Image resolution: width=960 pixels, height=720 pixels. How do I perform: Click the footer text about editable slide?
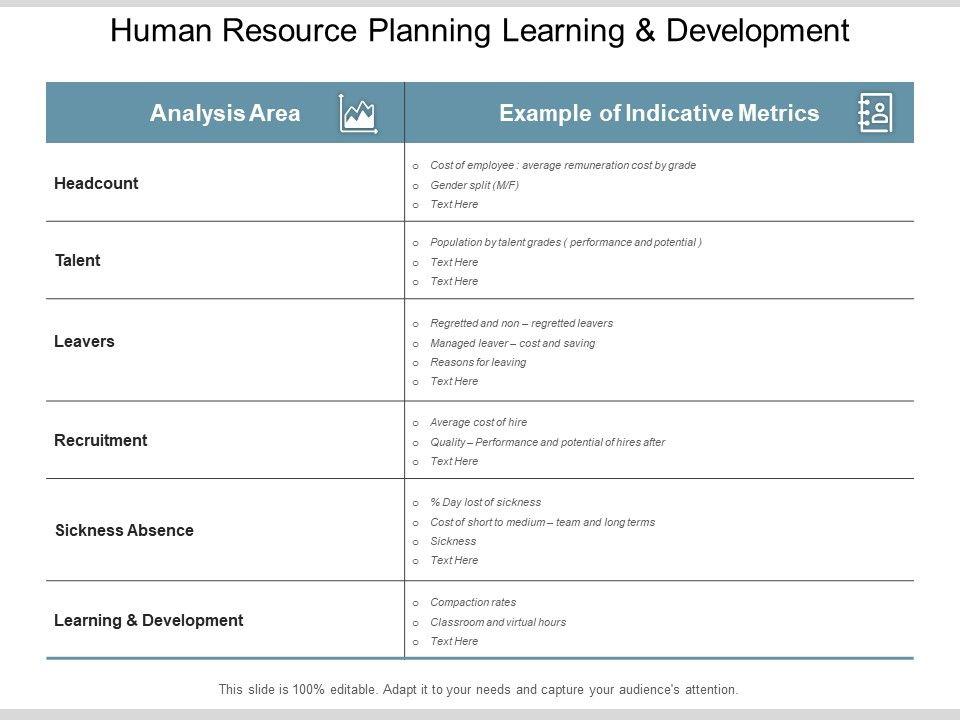point(478,689)
